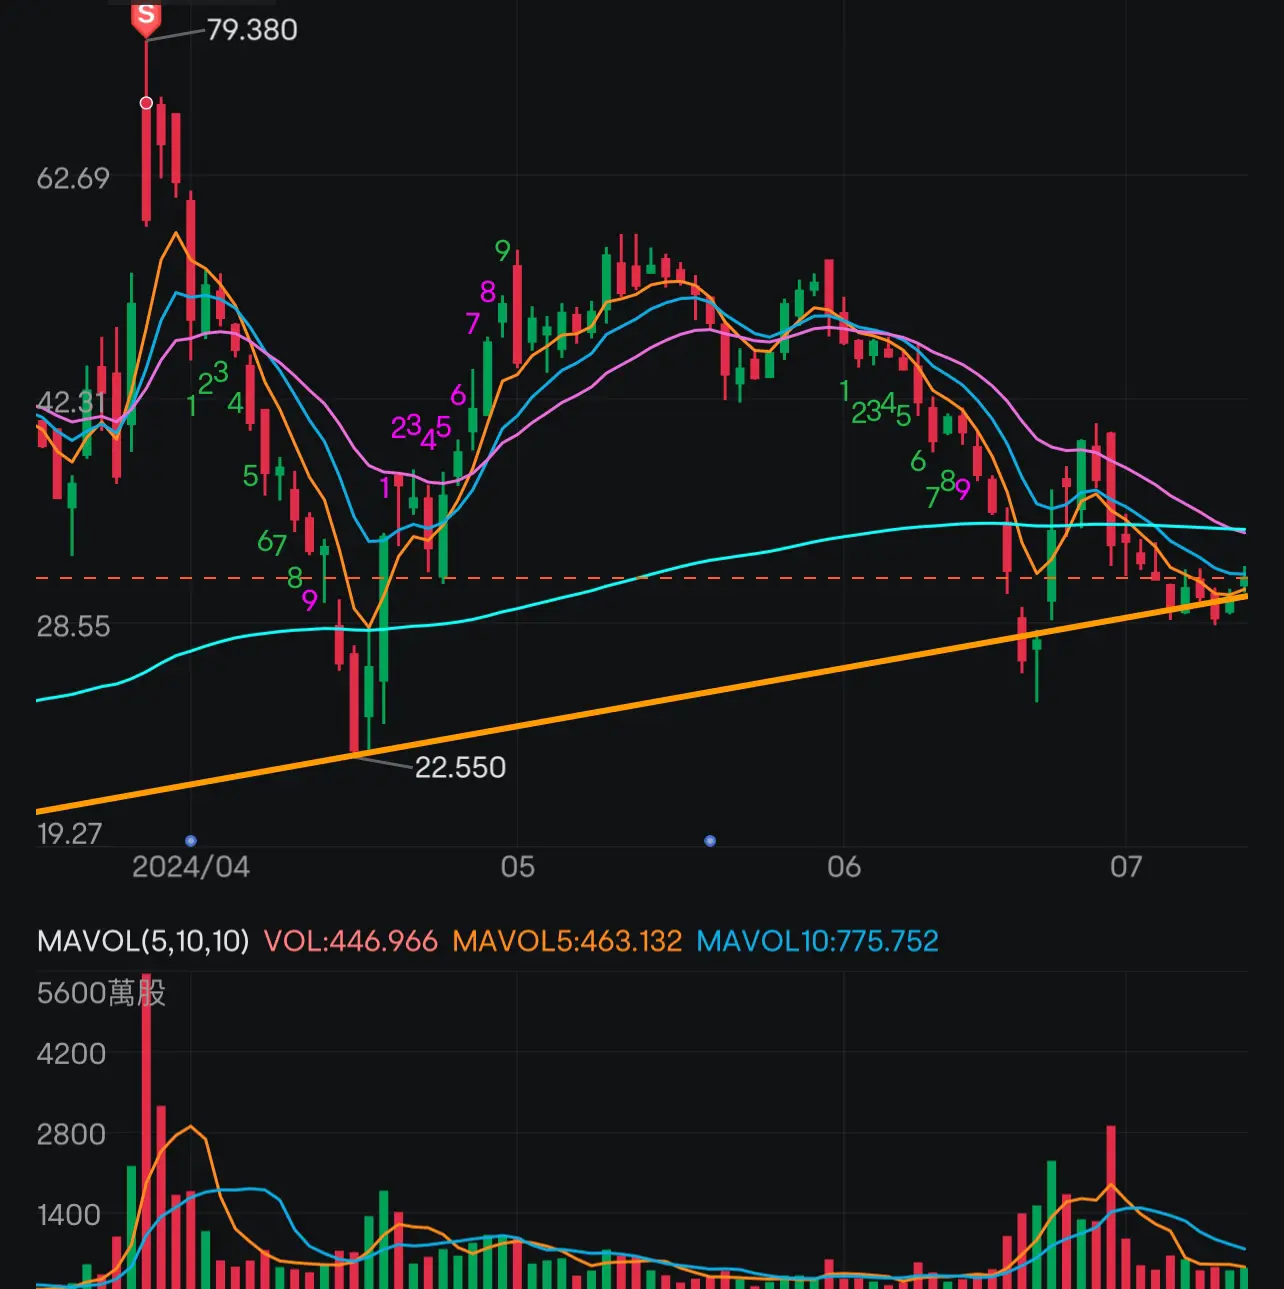1284x1289 pixels.
Task: Click the red S sell signal marker
Action: click(146, 18)
